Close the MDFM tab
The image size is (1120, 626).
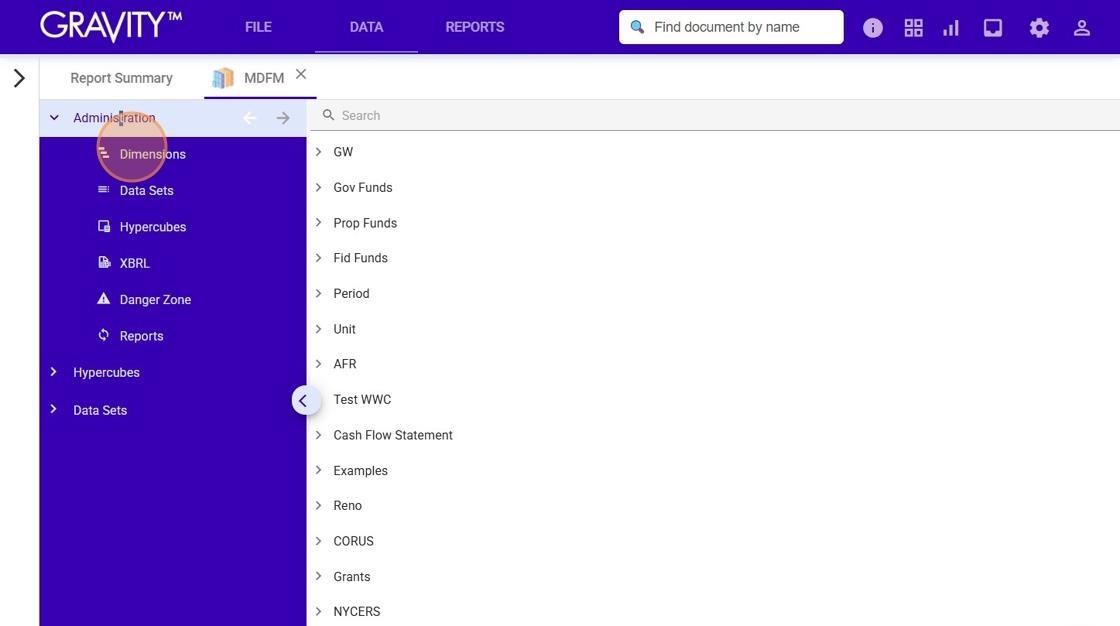point(301,74)
